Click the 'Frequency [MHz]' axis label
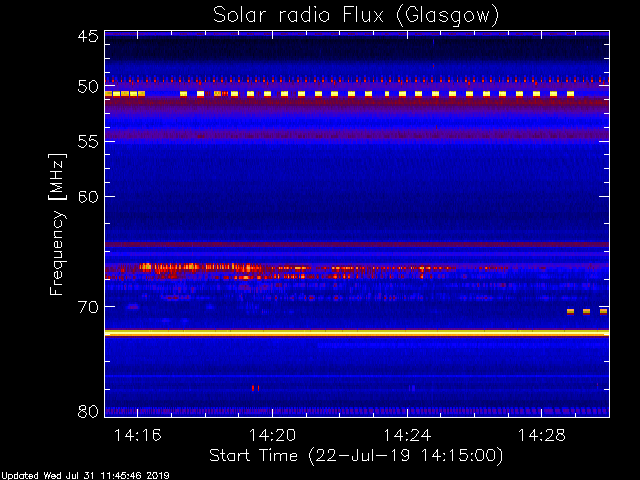Screen dimensions: 640x480 (x=57, y=224)
